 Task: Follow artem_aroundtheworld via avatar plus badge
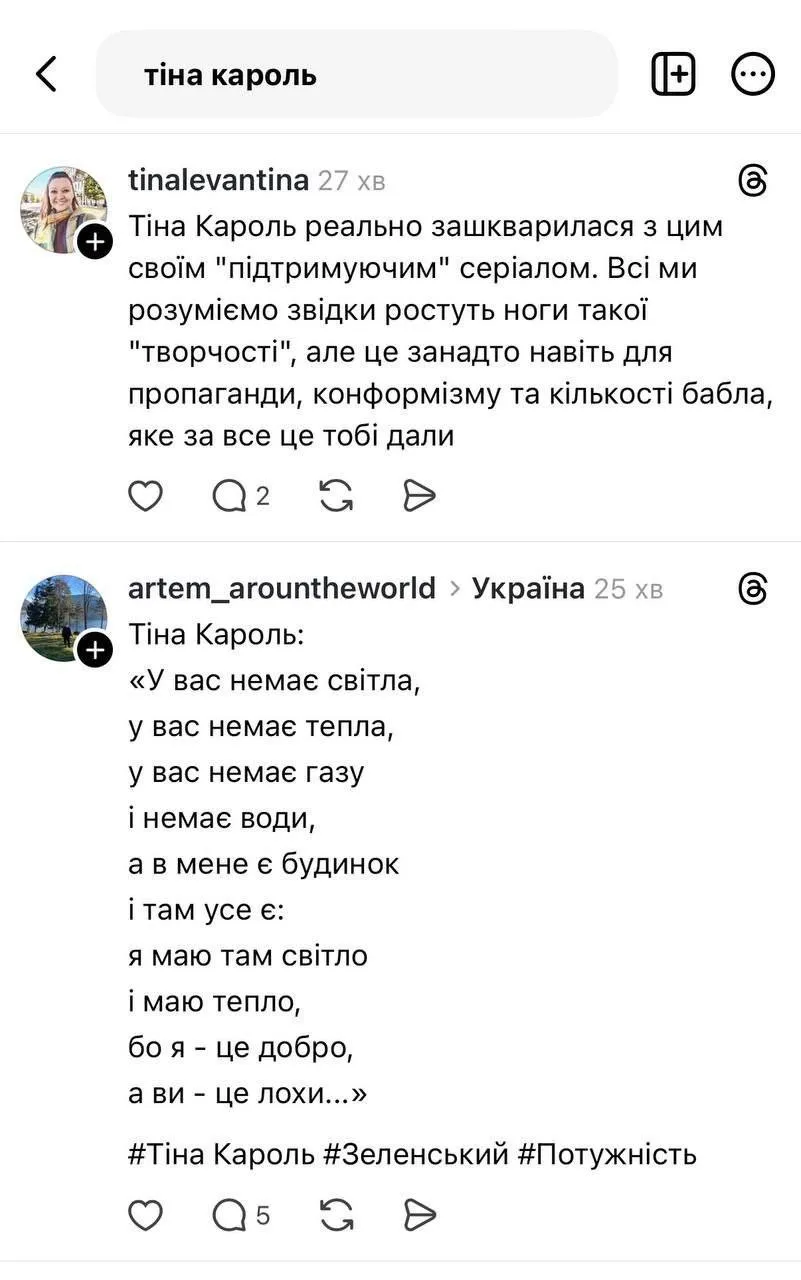[94, 651]
